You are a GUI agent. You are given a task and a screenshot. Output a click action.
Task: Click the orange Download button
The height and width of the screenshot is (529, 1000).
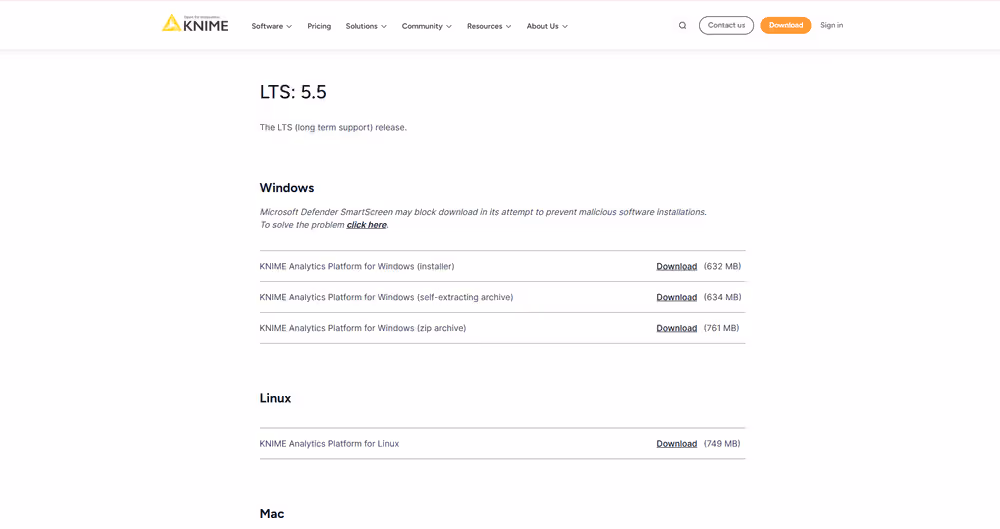coord(786,26)
